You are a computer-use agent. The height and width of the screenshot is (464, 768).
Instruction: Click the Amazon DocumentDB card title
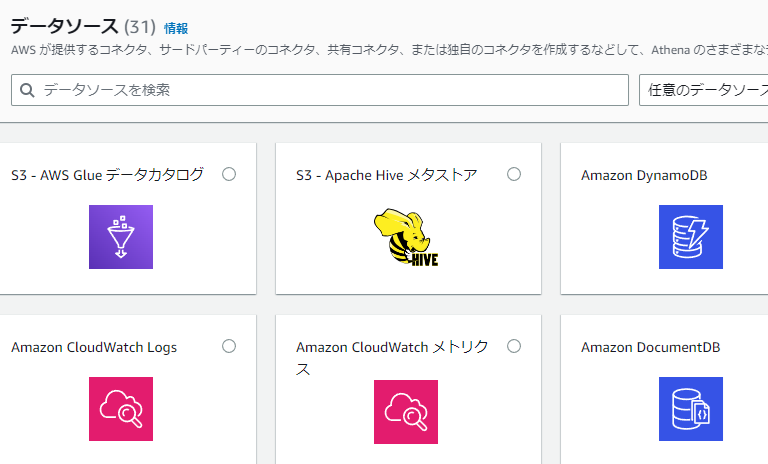[x=650, y=347]
